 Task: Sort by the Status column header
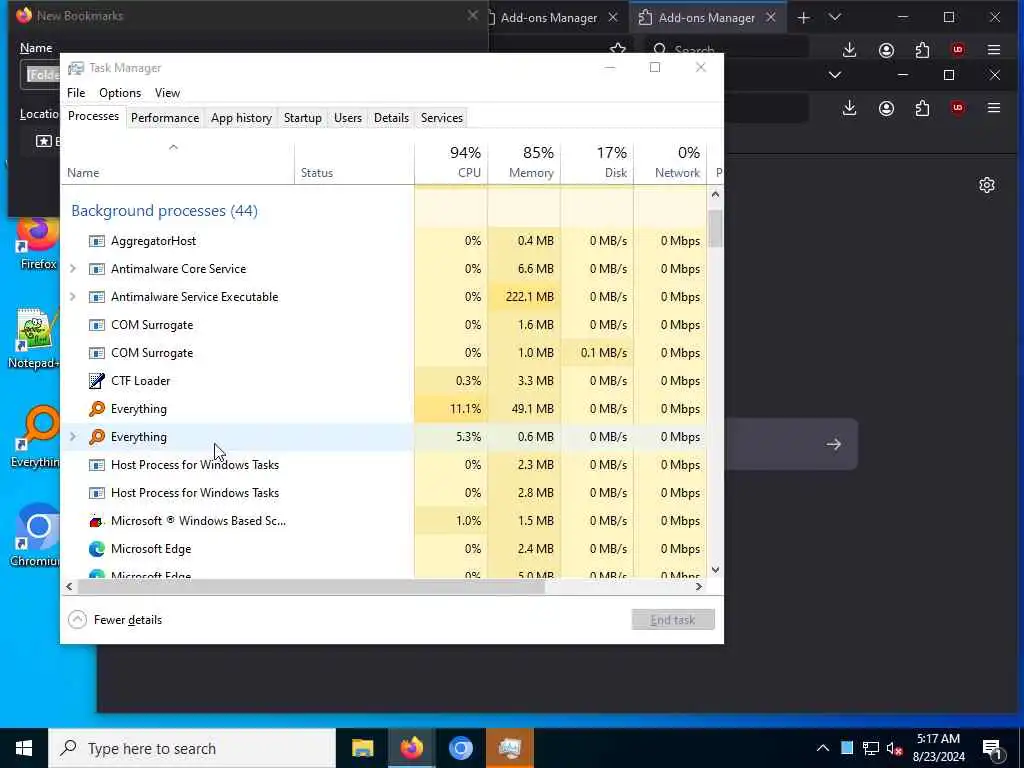pos(355,163)
